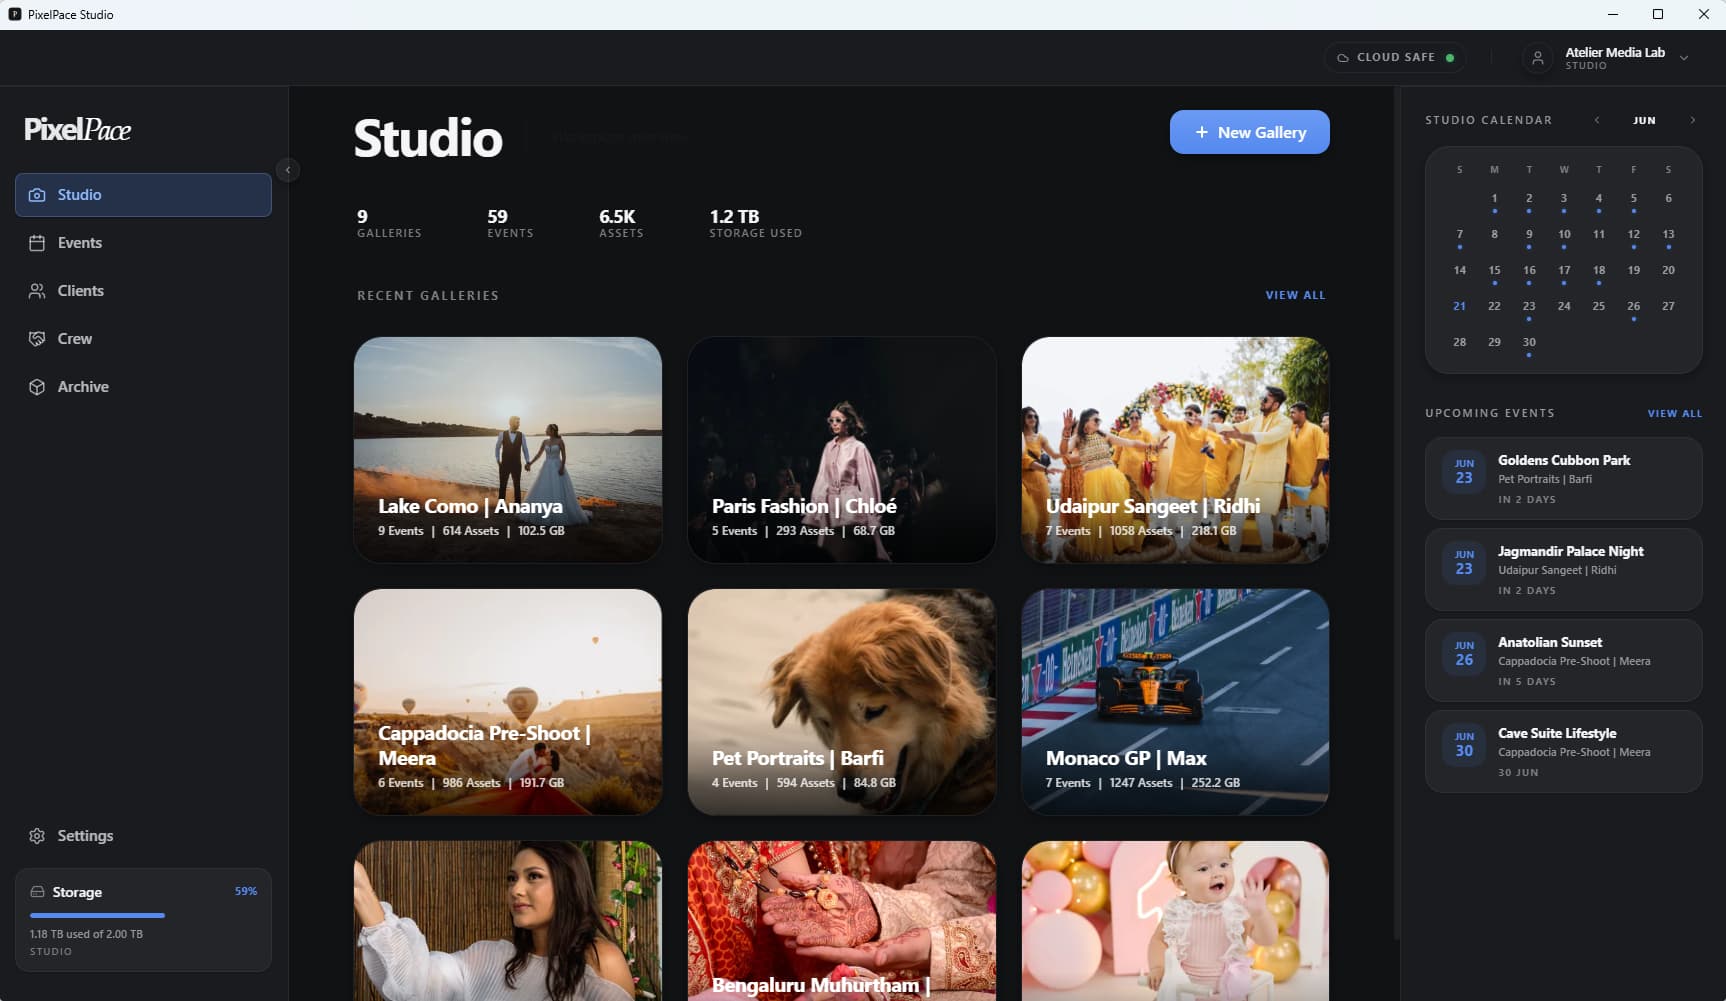Click the Events calendar icon in sidebar
This screenshot has height=1001, width=1726.
pos(37,243)
